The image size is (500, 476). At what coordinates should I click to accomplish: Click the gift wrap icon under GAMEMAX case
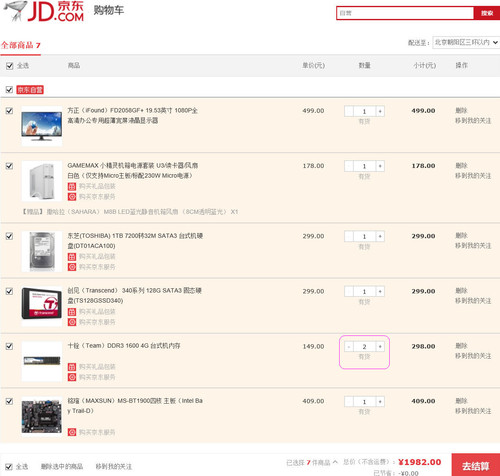coord(72,186)
